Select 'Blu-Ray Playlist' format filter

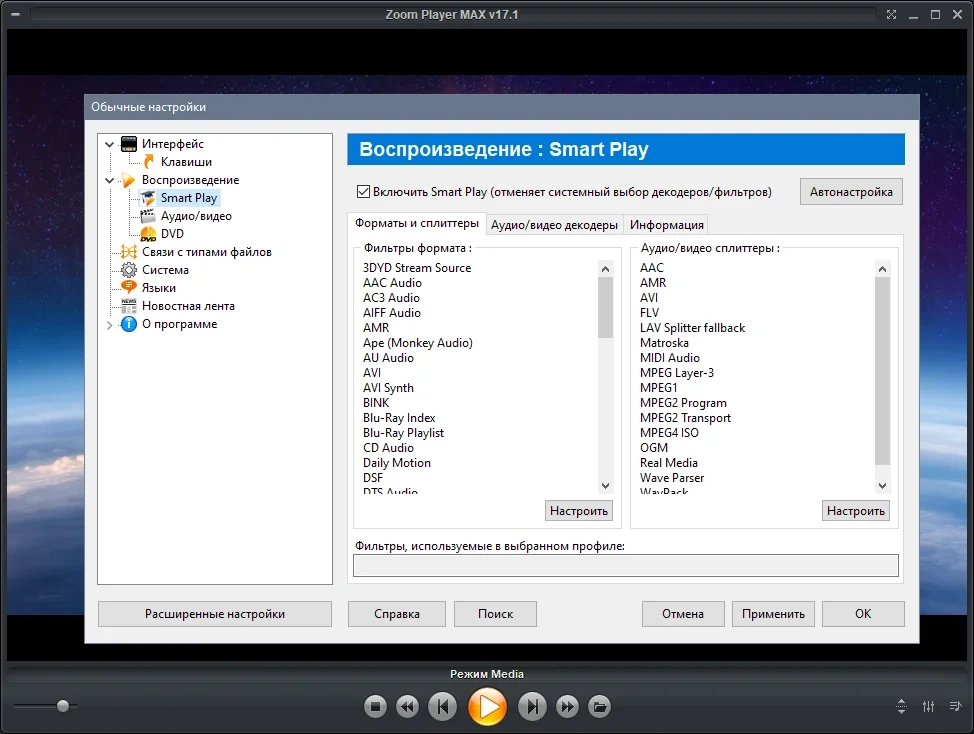[x=403, y=433]
